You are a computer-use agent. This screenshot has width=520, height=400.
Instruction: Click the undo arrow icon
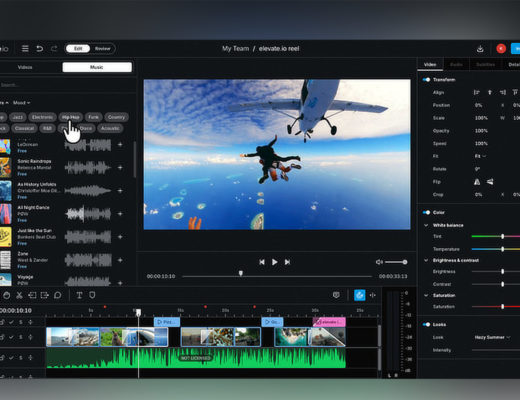(40, 49)
